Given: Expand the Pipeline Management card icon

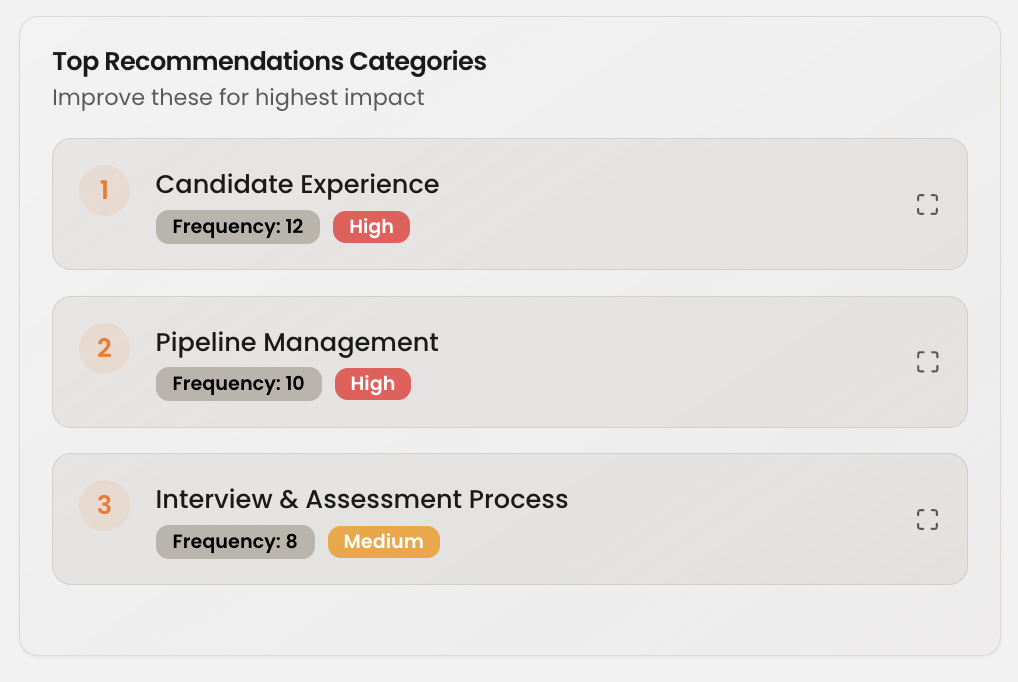Looking at the screenshot, I should [927, 362].
